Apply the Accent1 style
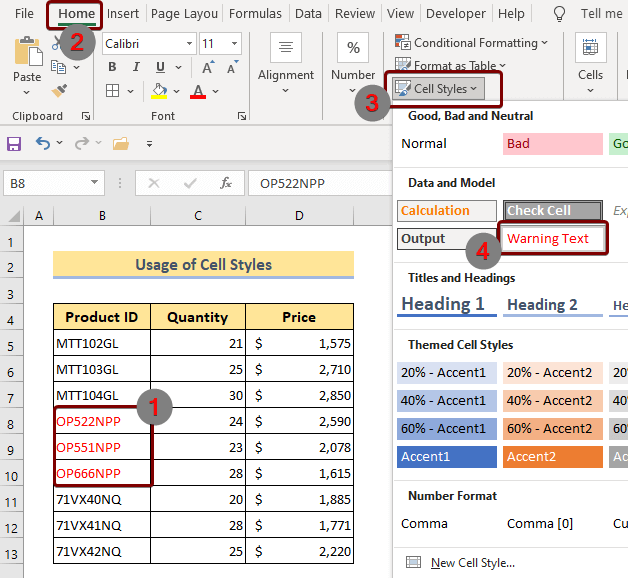The width and height of the screenshot is (628, 578). pos(447,457)
